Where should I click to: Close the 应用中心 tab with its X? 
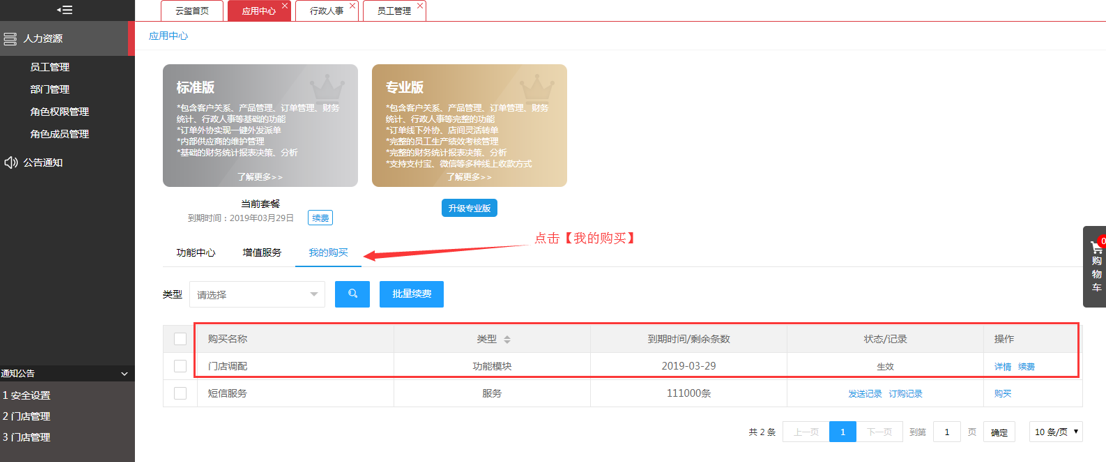tap(285, 5)
